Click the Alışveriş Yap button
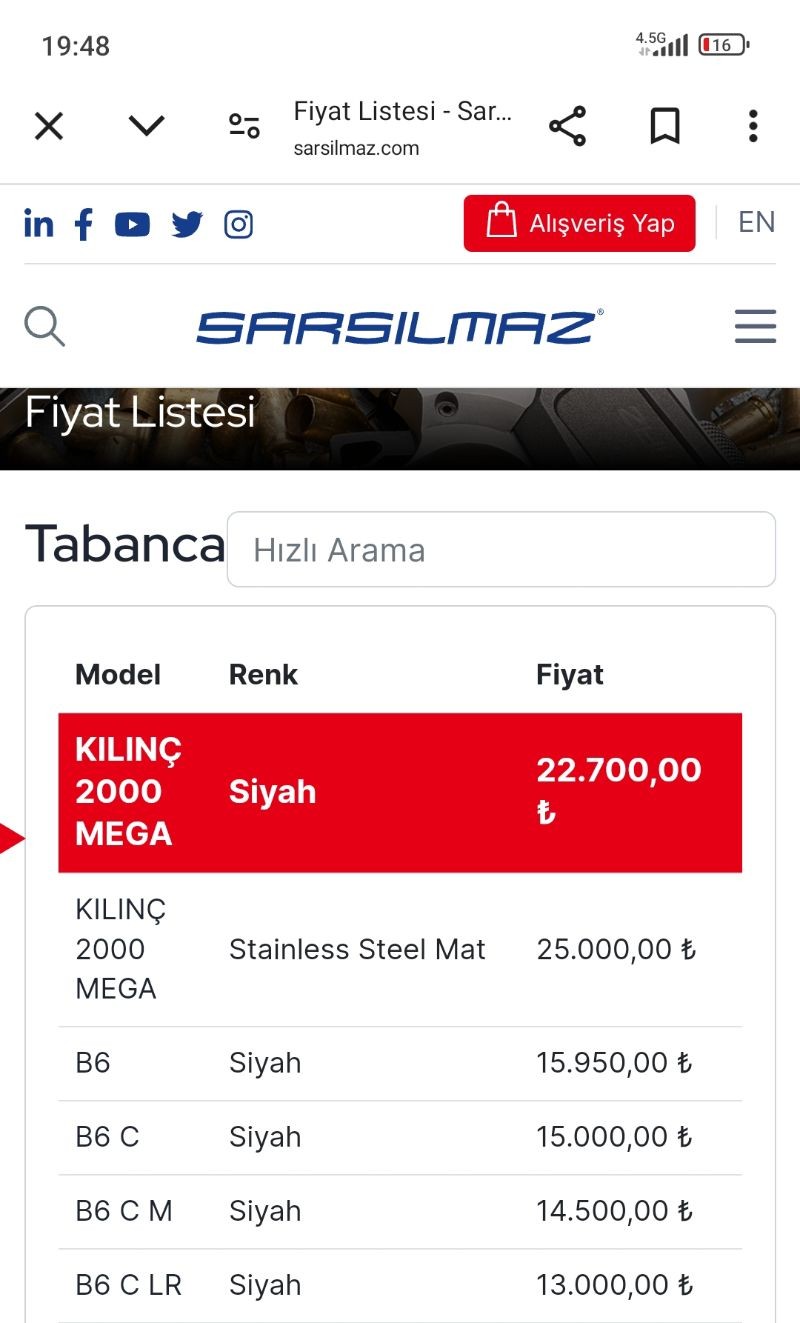800x1323 pixels. coord(579,223)
